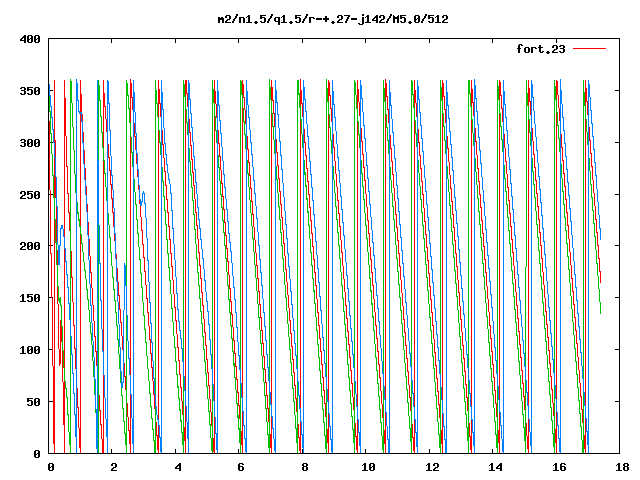
Task: Click the y-axis label 300
Action: pyautogui.click(x=30, y=143)
